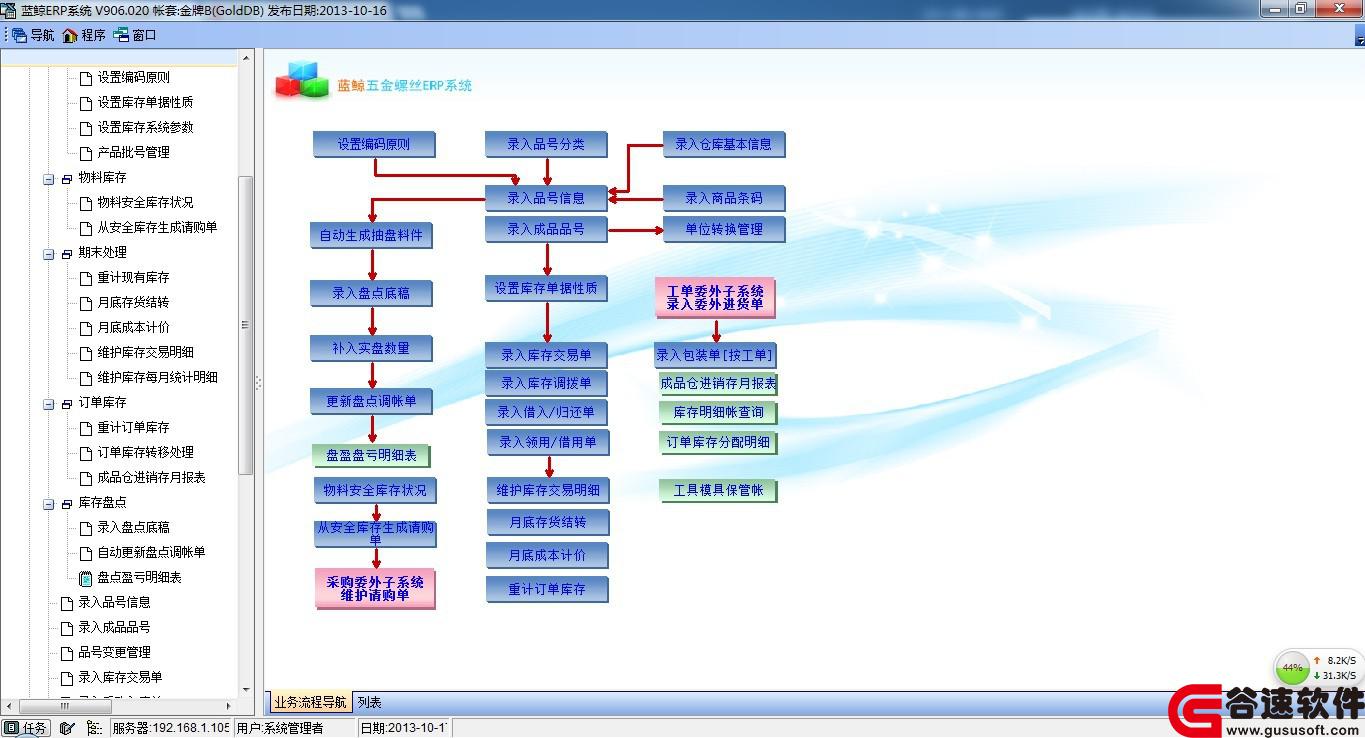Click the 服务器:192.168.1.105 status bar field
1365x738 pixels.
pos(170,728)
